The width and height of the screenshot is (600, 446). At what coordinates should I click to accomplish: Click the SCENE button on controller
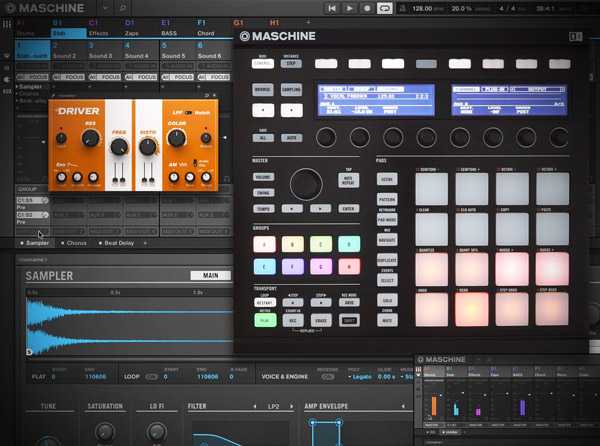click(x=387, y=179)
